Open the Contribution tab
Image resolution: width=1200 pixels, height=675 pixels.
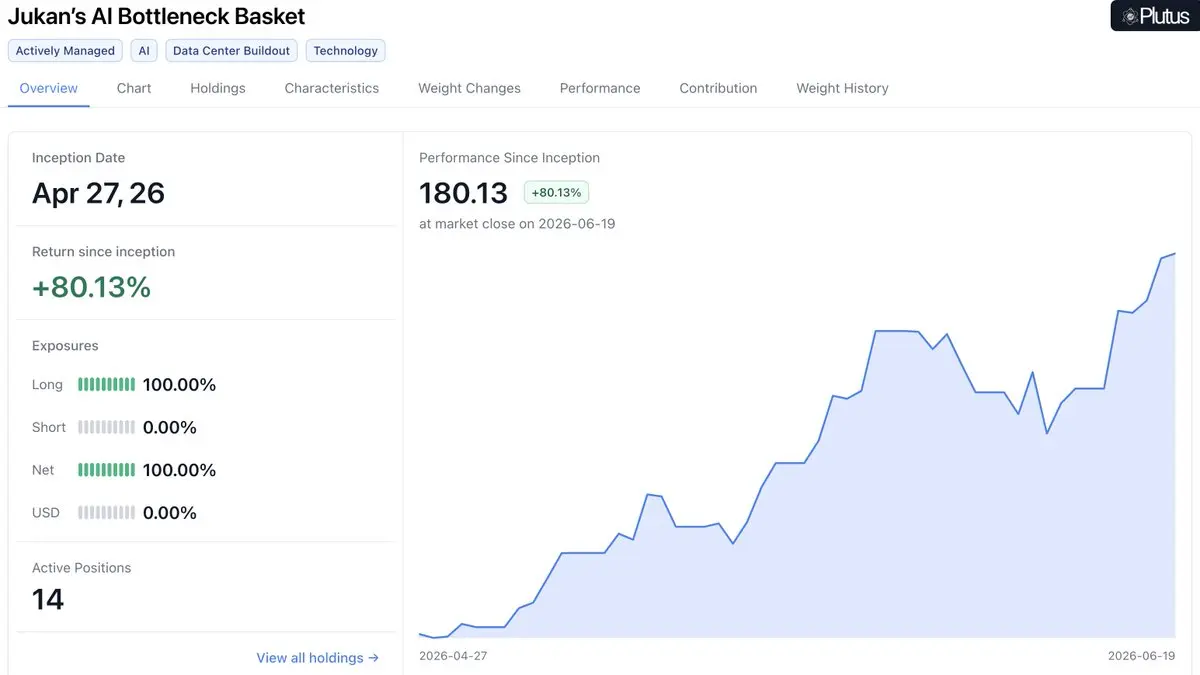click(x=718, y=88)
